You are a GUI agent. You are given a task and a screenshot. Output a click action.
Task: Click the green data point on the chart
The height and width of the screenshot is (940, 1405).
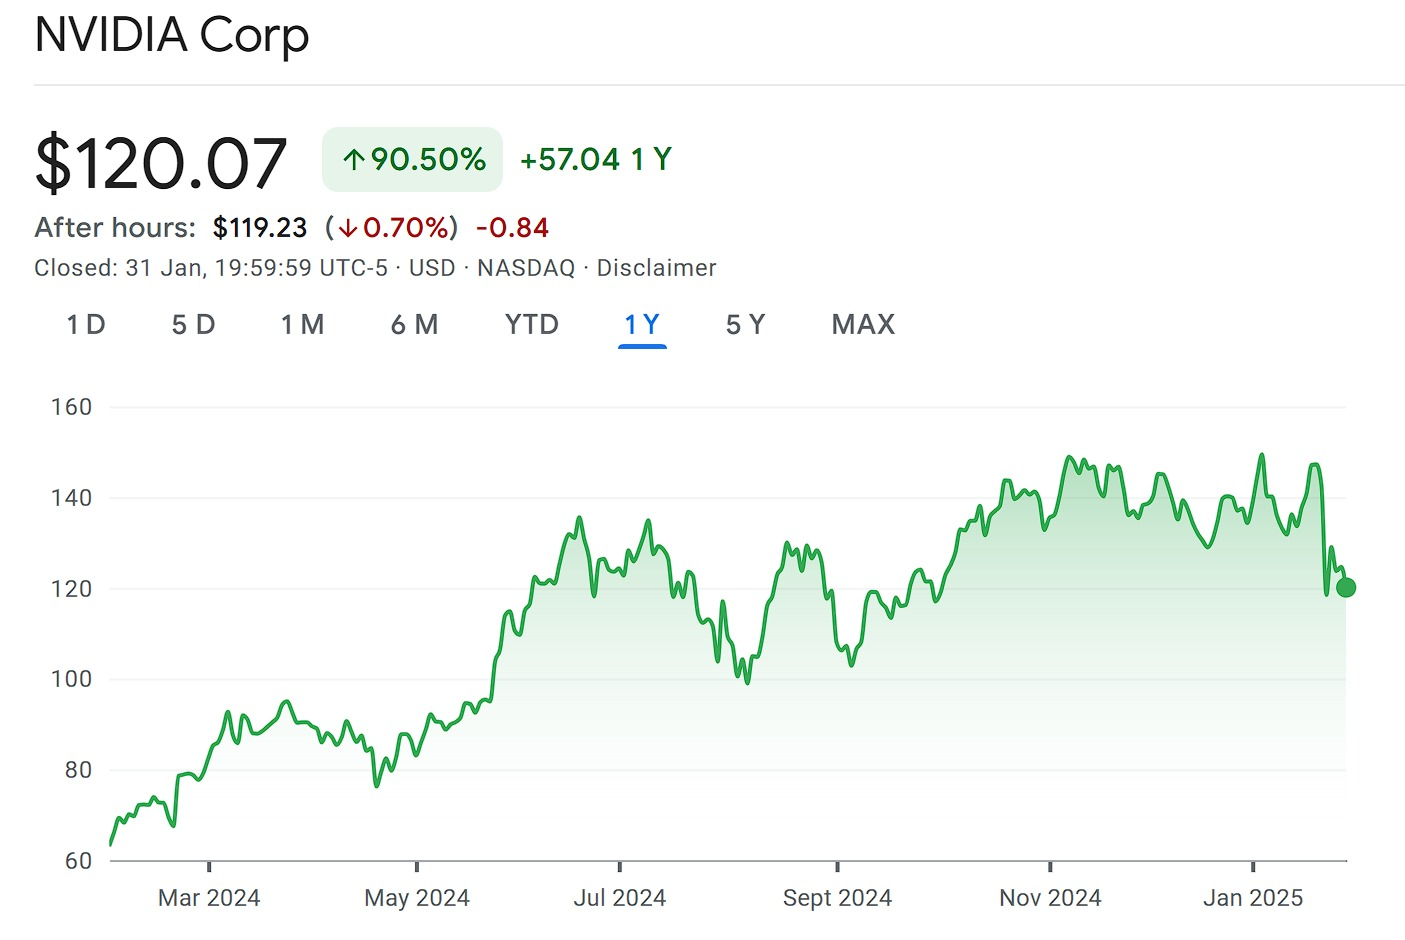tap(1346, 587)
